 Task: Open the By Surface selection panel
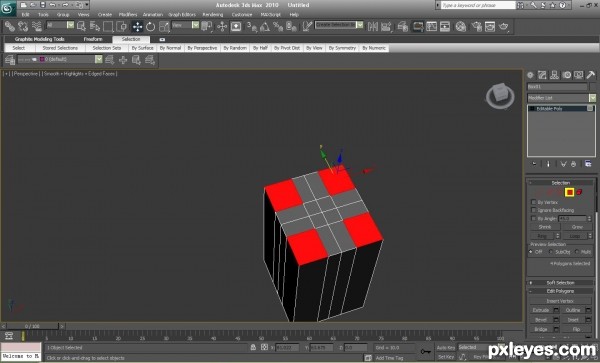tap(142, 48)
